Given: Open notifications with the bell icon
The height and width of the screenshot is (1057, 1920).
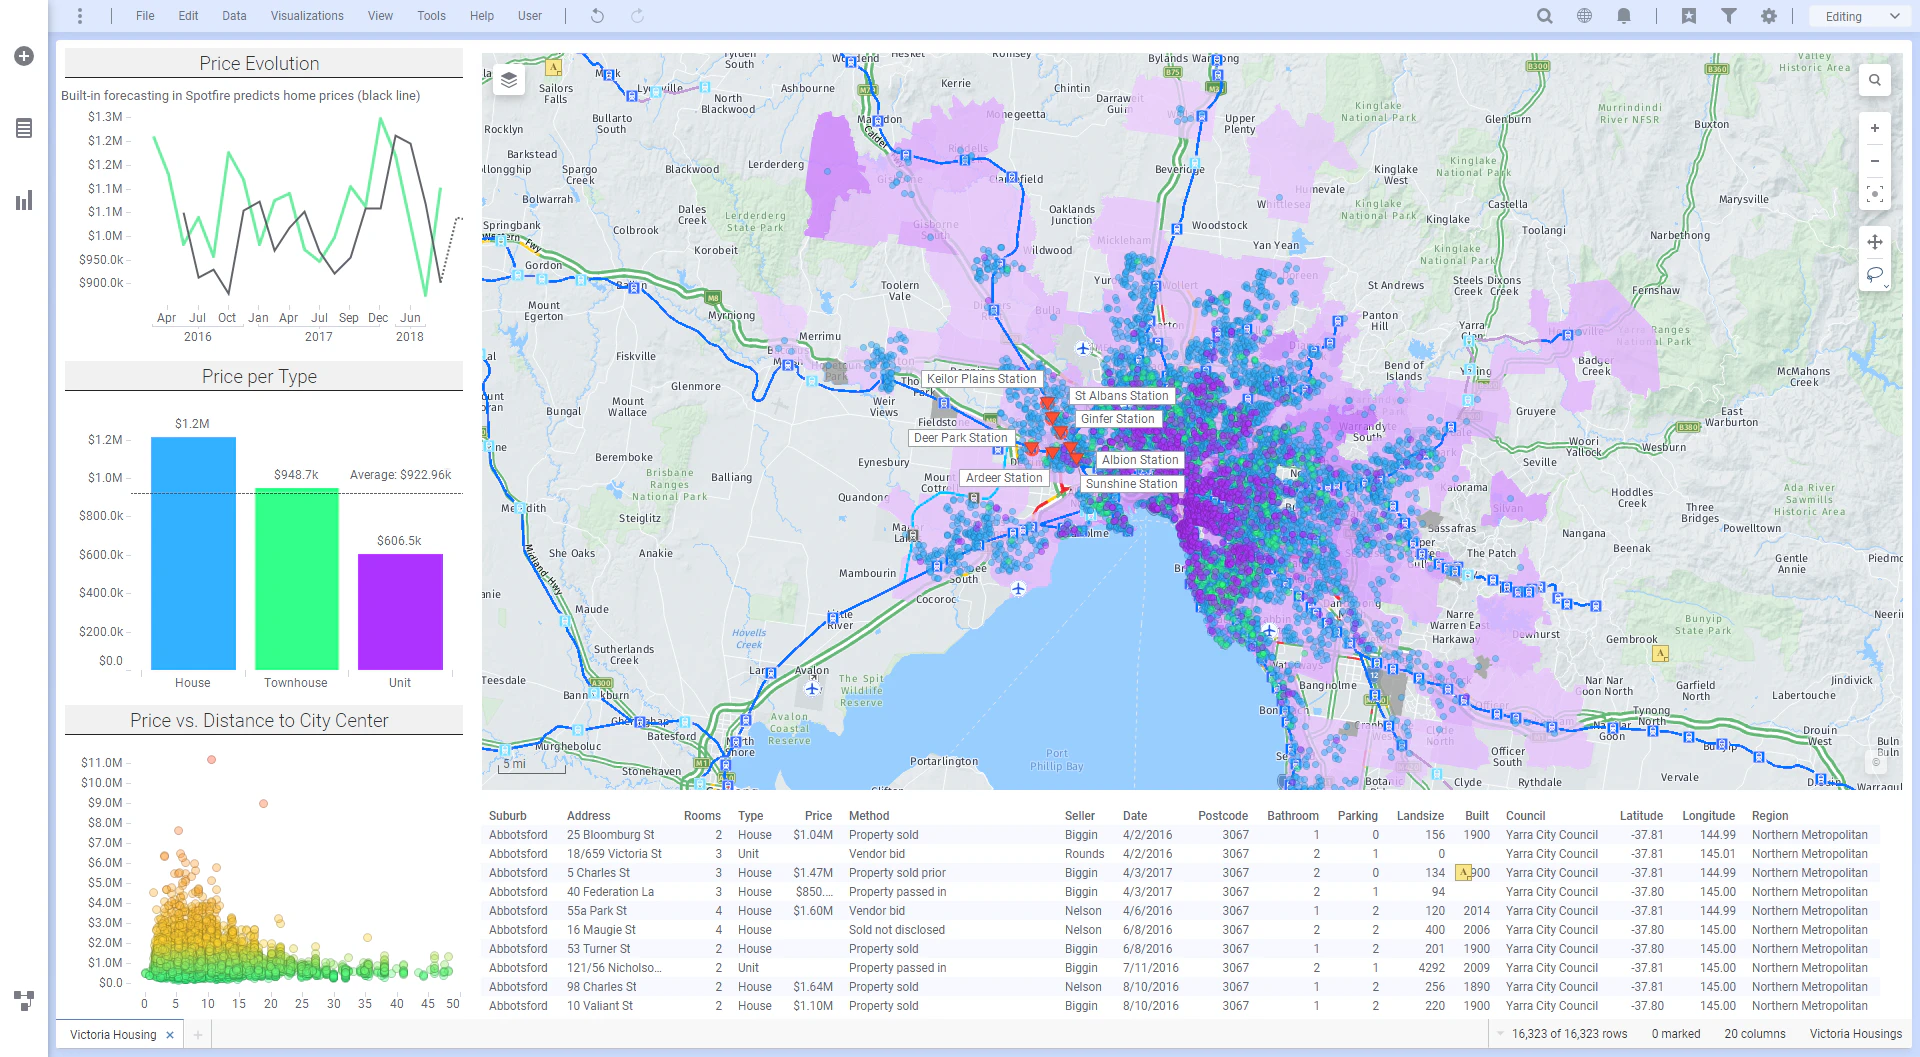Looking at the screenshot, I should pyautogui.click(x=1623, y=16).
